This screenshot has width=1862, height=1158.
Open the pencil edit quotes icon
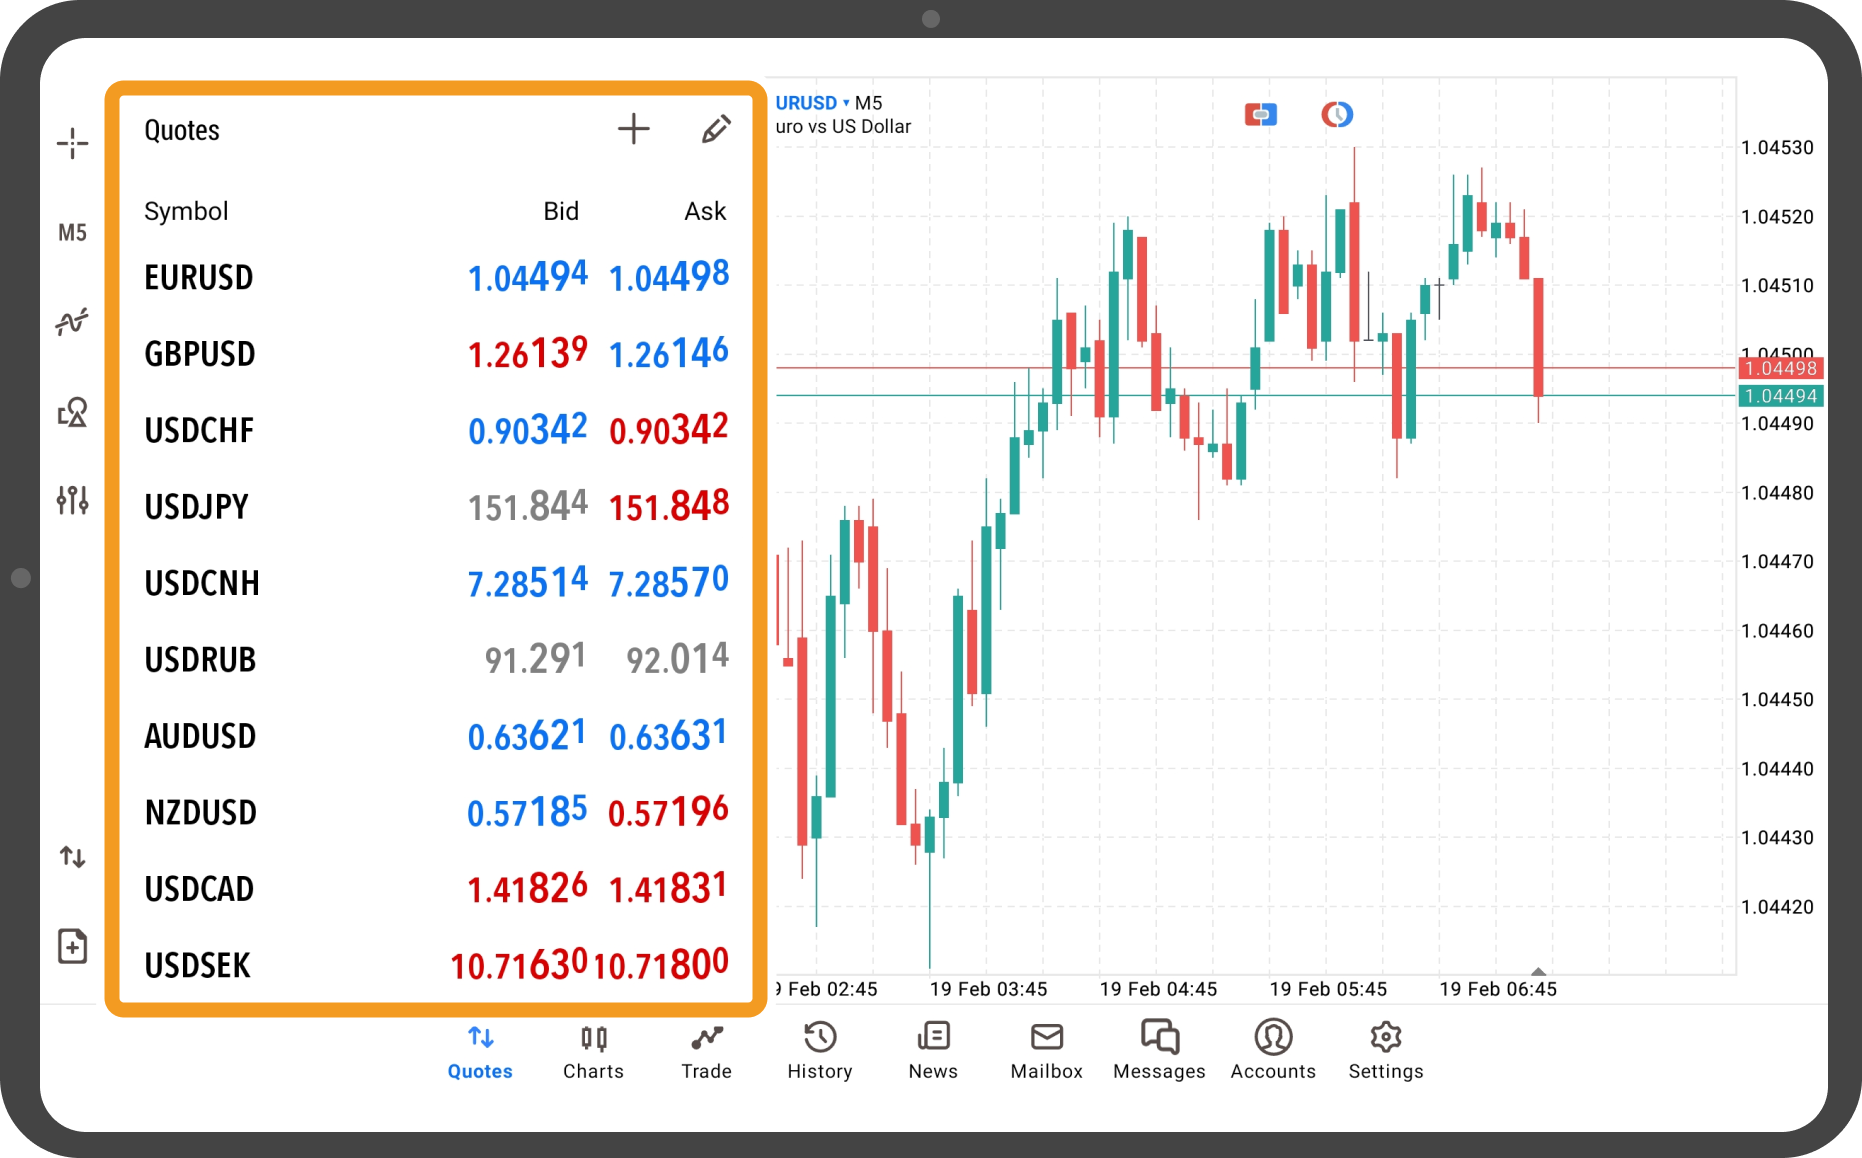click(x=715, y=129)
